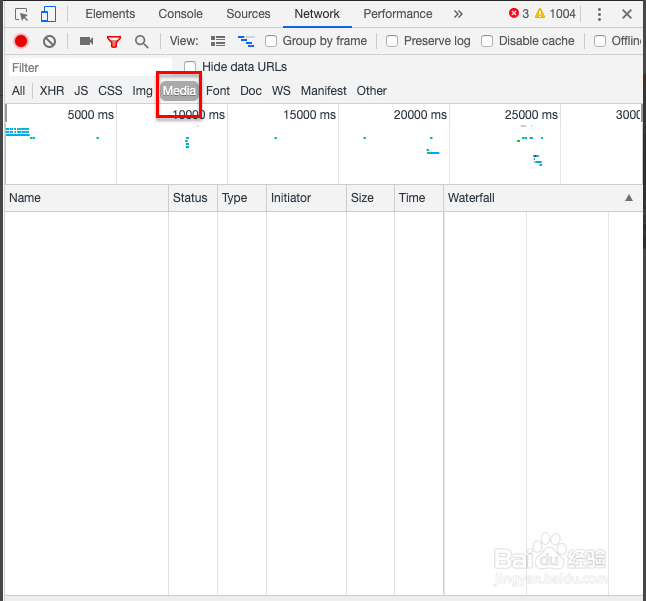The height and width of the screenshot is (601, 646).
Task: Go to the Performance tab
Action: click(x=398, y=14)
